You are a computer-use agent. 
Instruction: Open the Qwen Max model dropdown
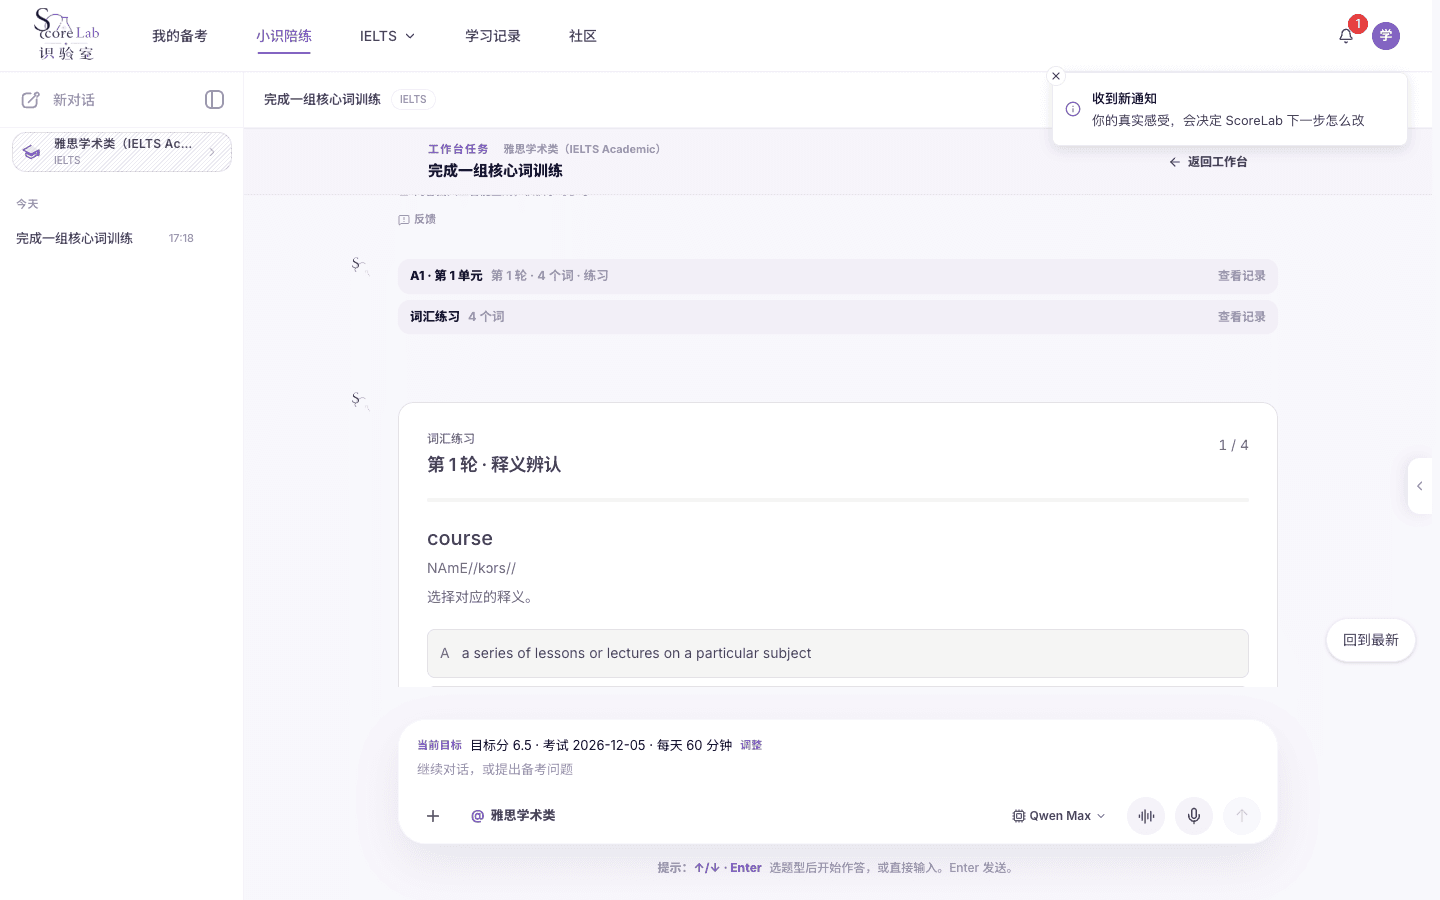point(1059,816)
